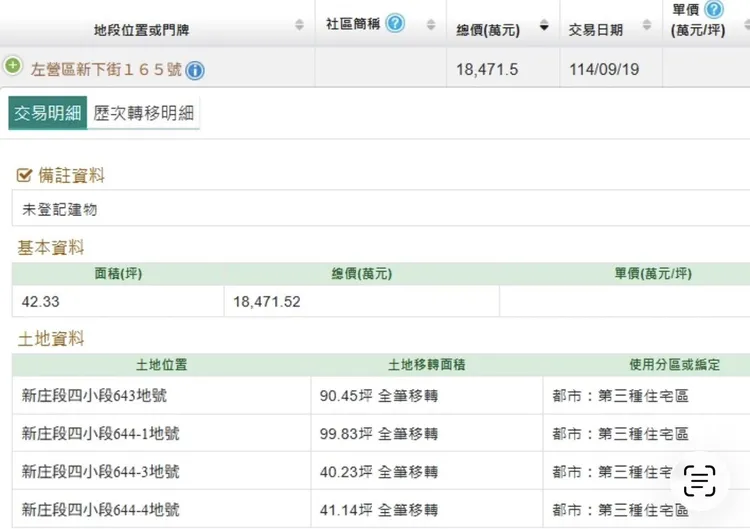
Task: Expand row with green plus icon
Action: pos(13,66)
